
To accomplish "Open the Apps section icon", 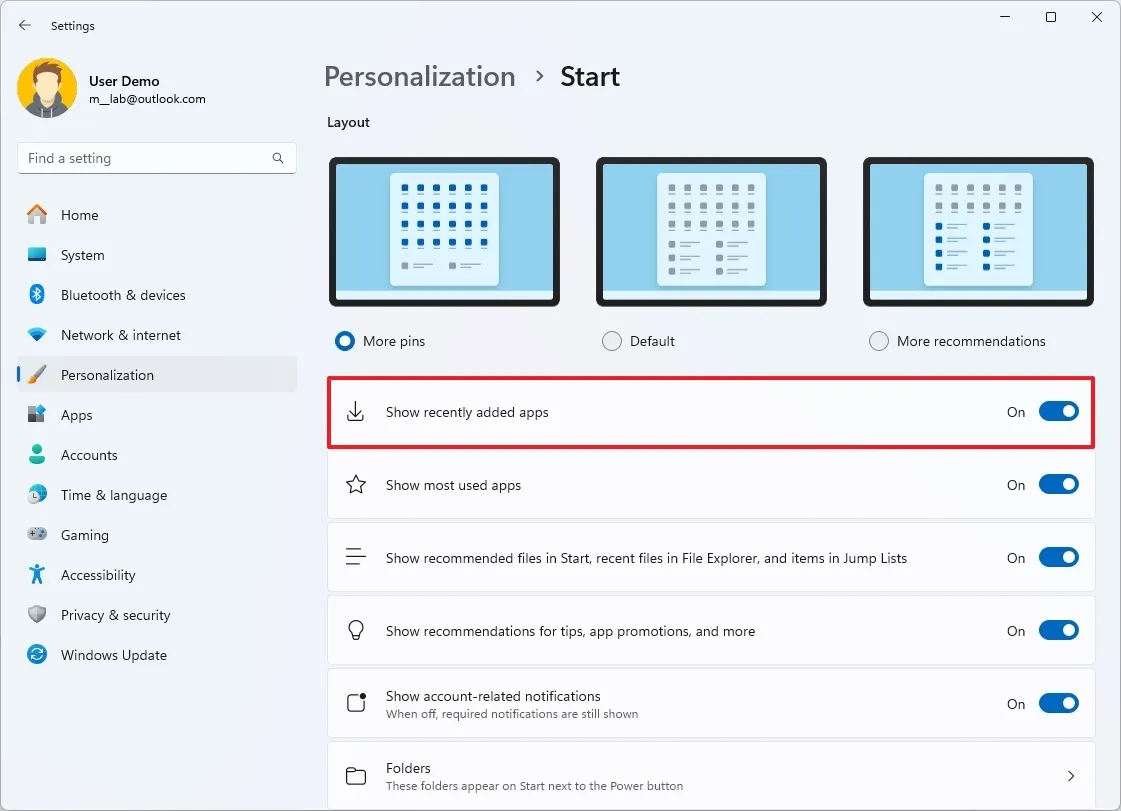I will pyautogui.click(x=39, y=415).
